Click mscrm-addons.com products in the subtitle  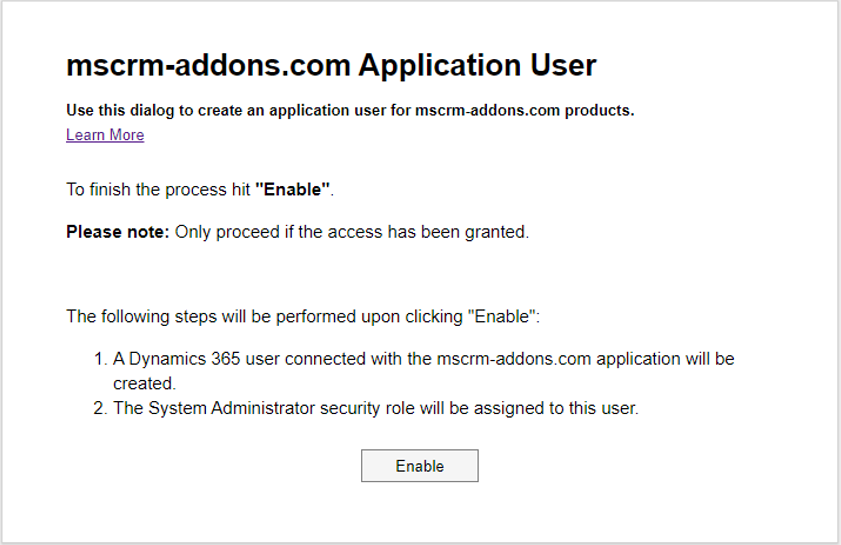(525, 111)
